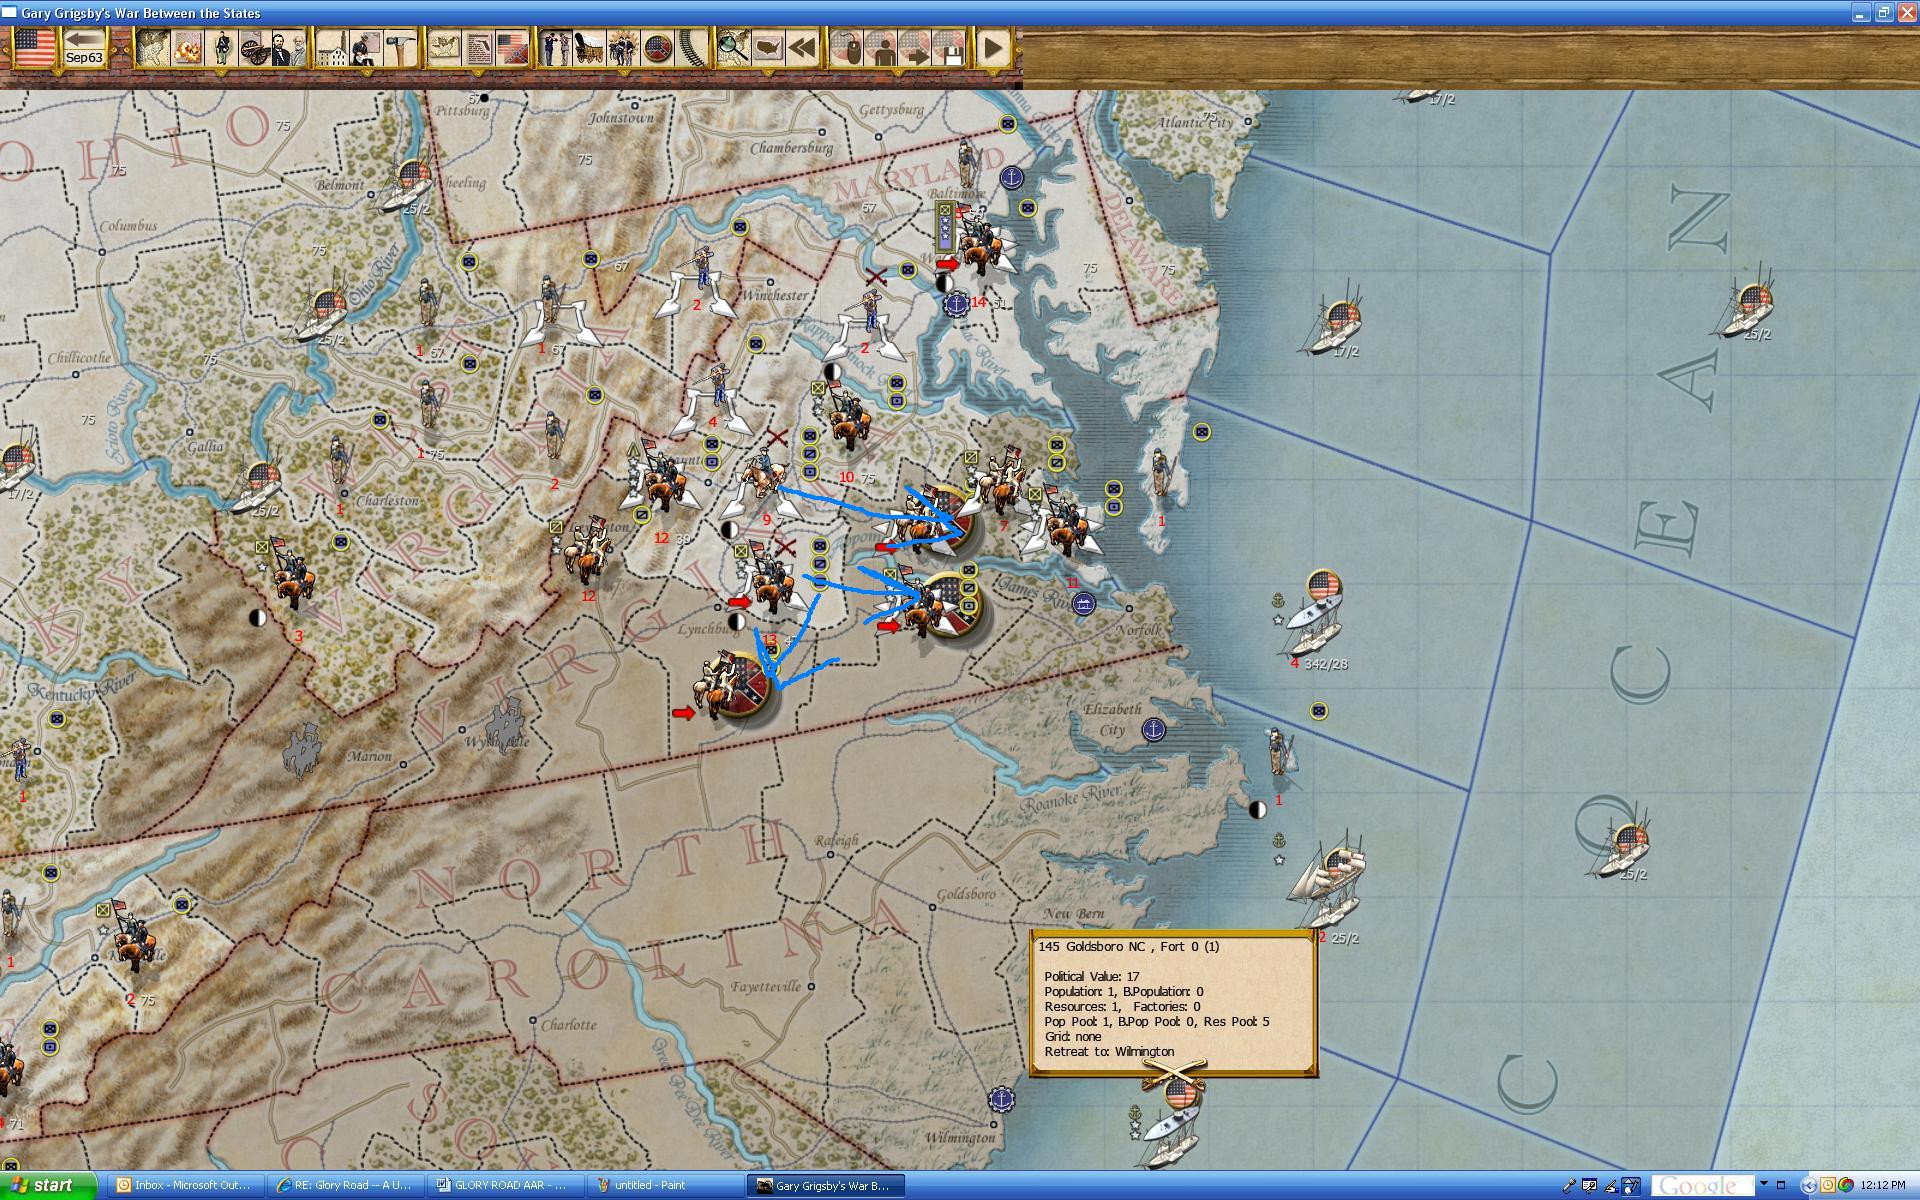Click the round Confederate emblem icon
1920x1200 pixels.
click(x=658, y=47)
